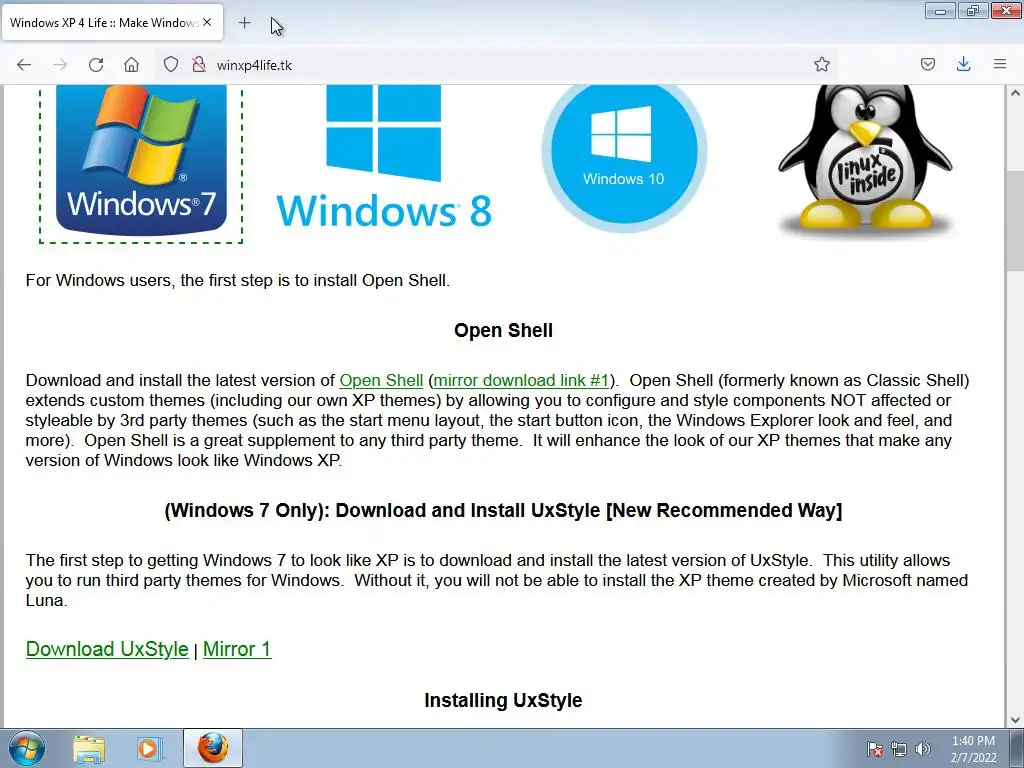This screenshot has height=768, width=1024.
Task: Open a new tab with plus button
Action: pos(244,23)
